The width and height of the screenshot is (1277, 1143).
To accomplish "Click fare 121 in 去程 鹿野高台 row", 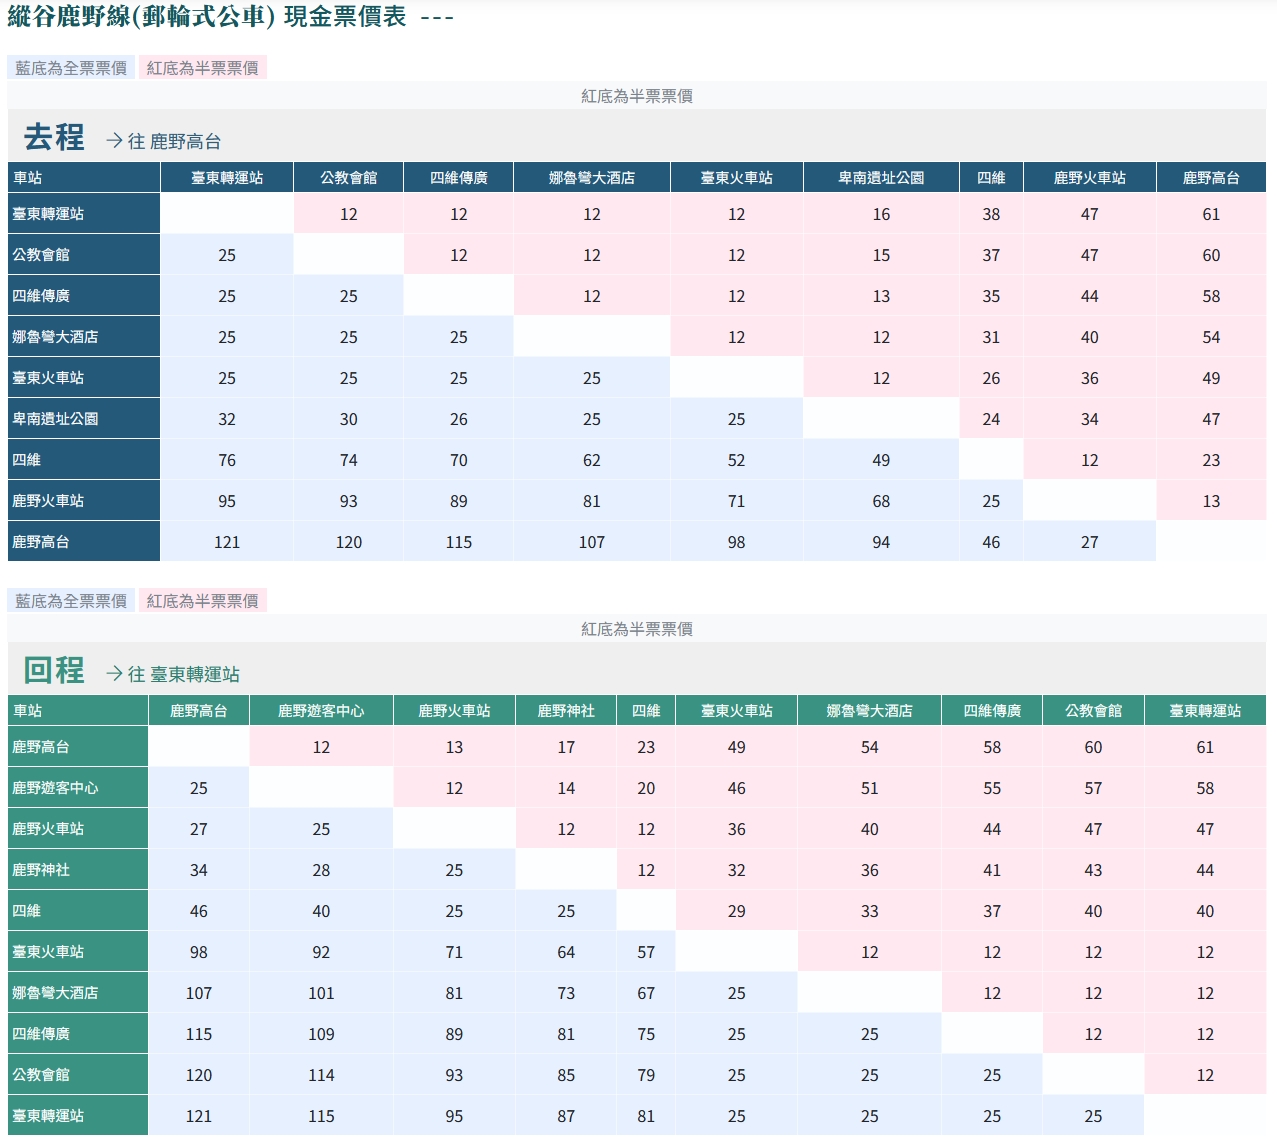I will pos(227,542).
